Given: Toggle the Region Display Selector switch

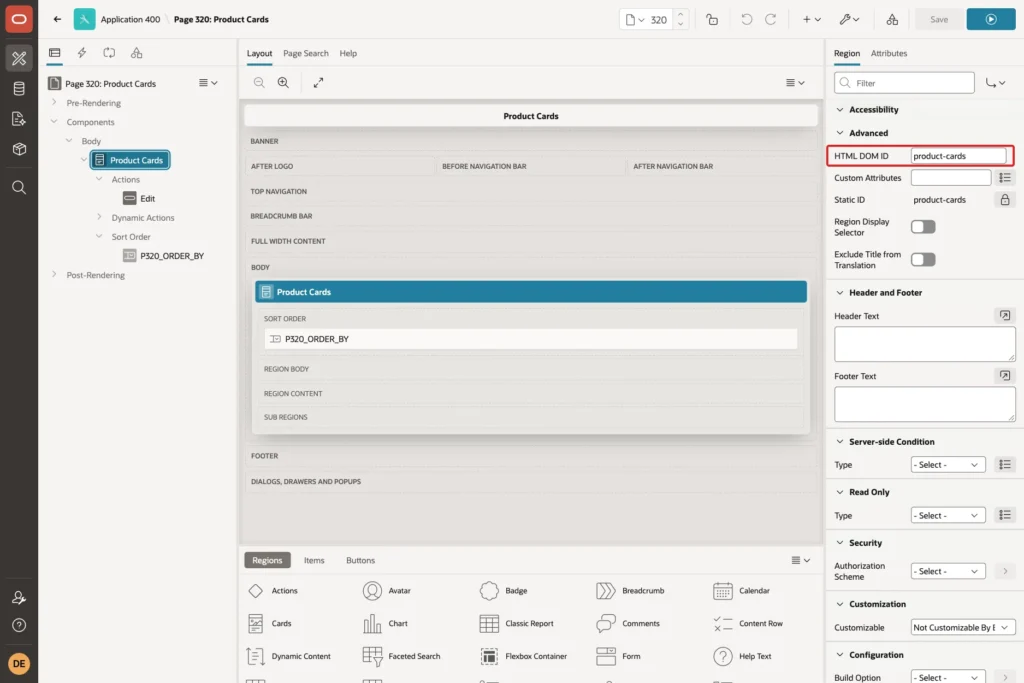Looking at the screenshot, I should 923,227.
